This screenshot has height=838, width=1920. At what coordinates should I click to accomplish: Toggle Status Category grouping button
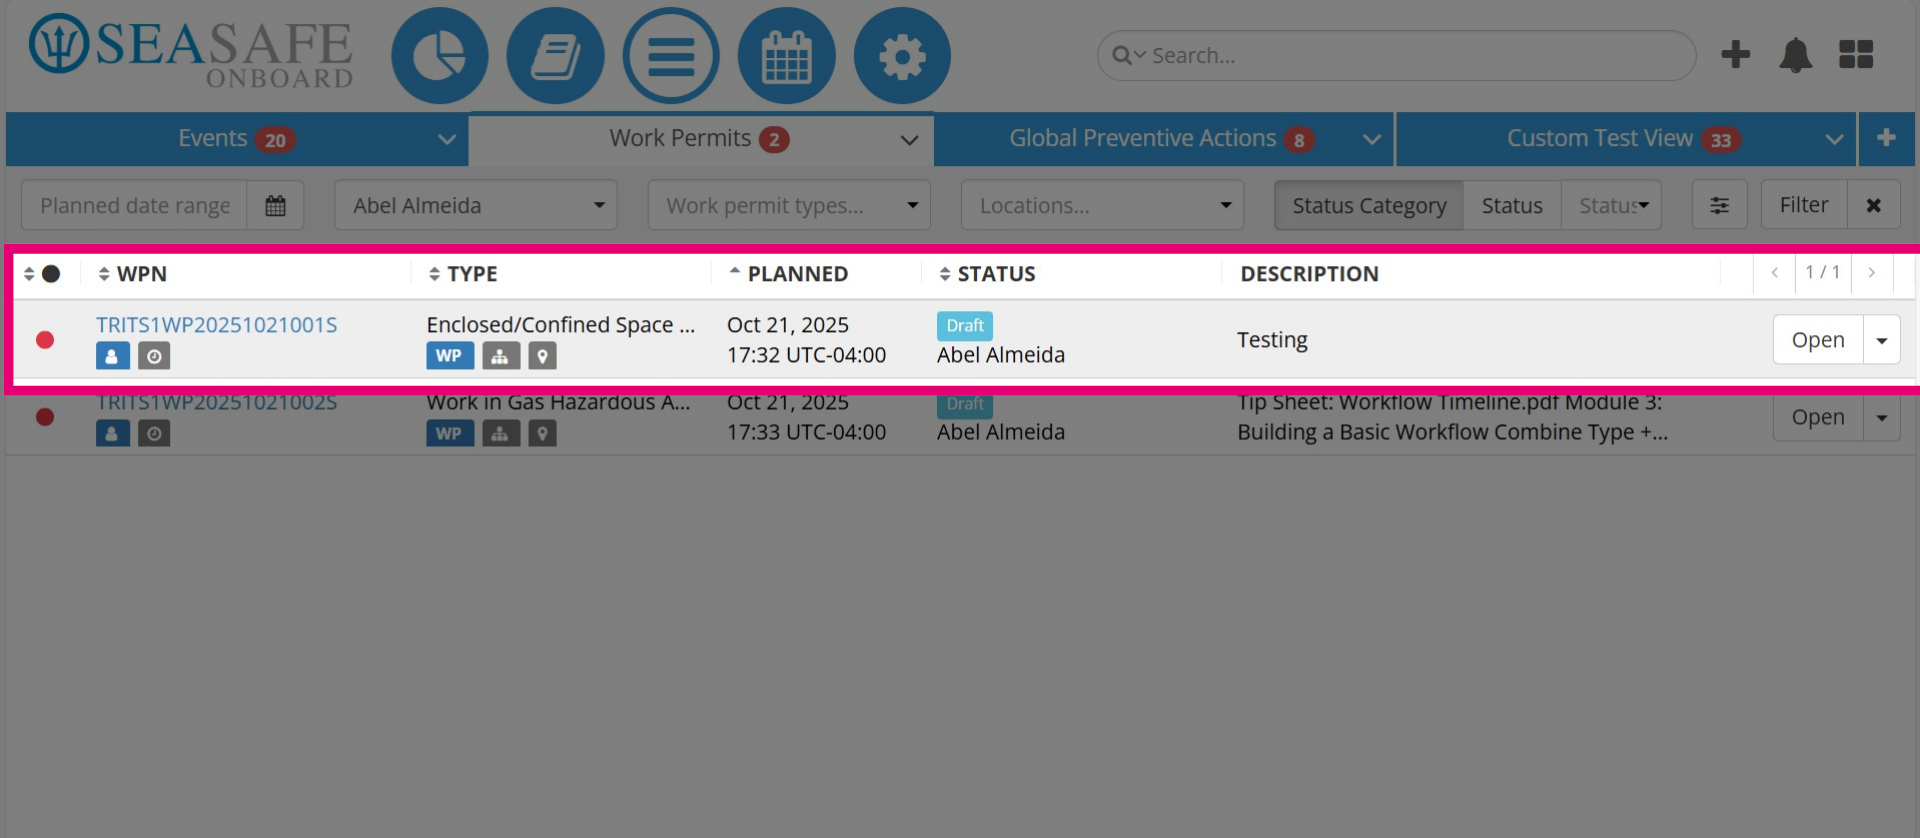[x=1369, y=205]
